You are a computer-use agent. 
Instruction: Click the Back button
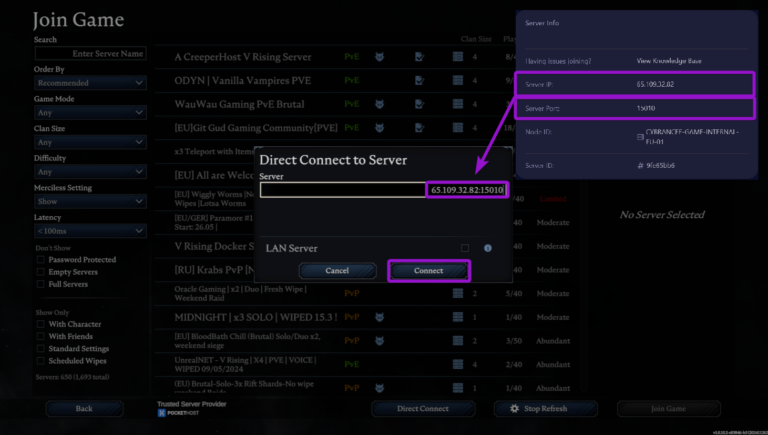pyautogui.click(x=84, y=409)
